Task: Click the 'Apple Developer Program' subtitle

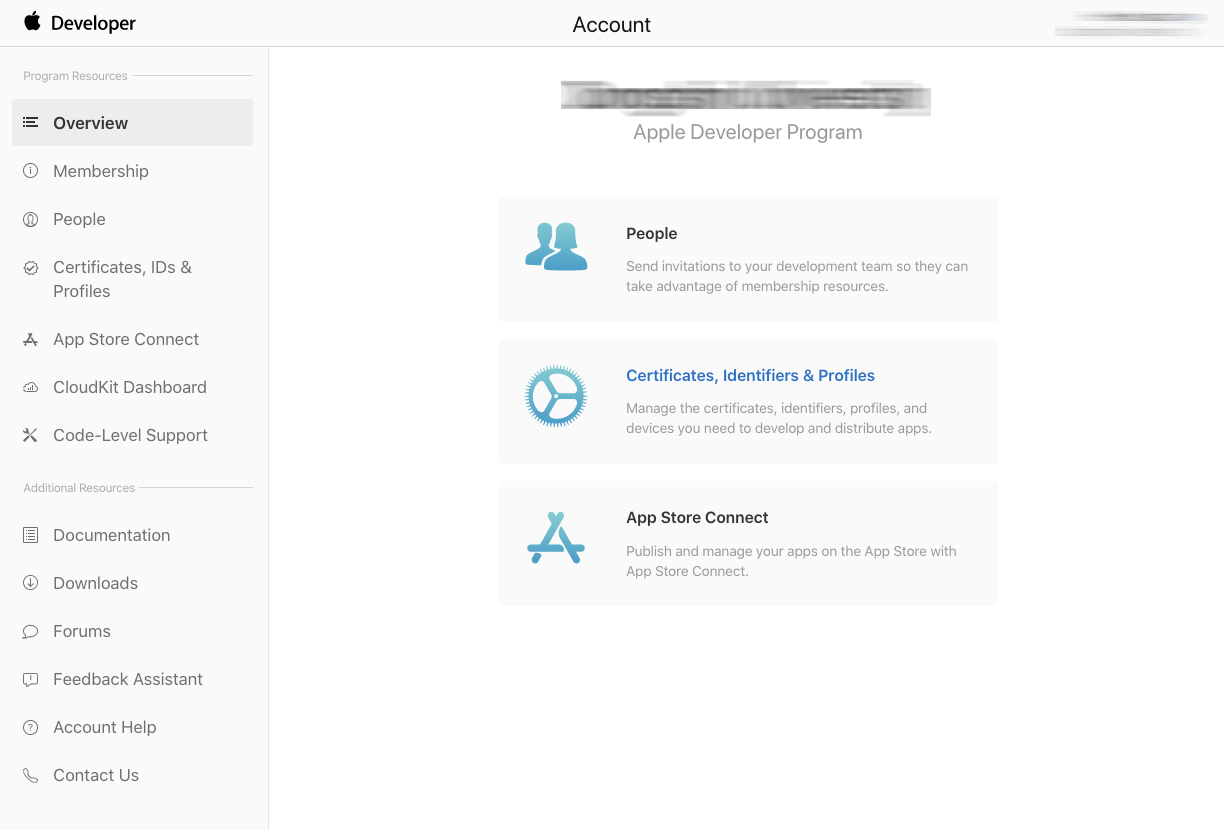Action: [x=748, y=132]
